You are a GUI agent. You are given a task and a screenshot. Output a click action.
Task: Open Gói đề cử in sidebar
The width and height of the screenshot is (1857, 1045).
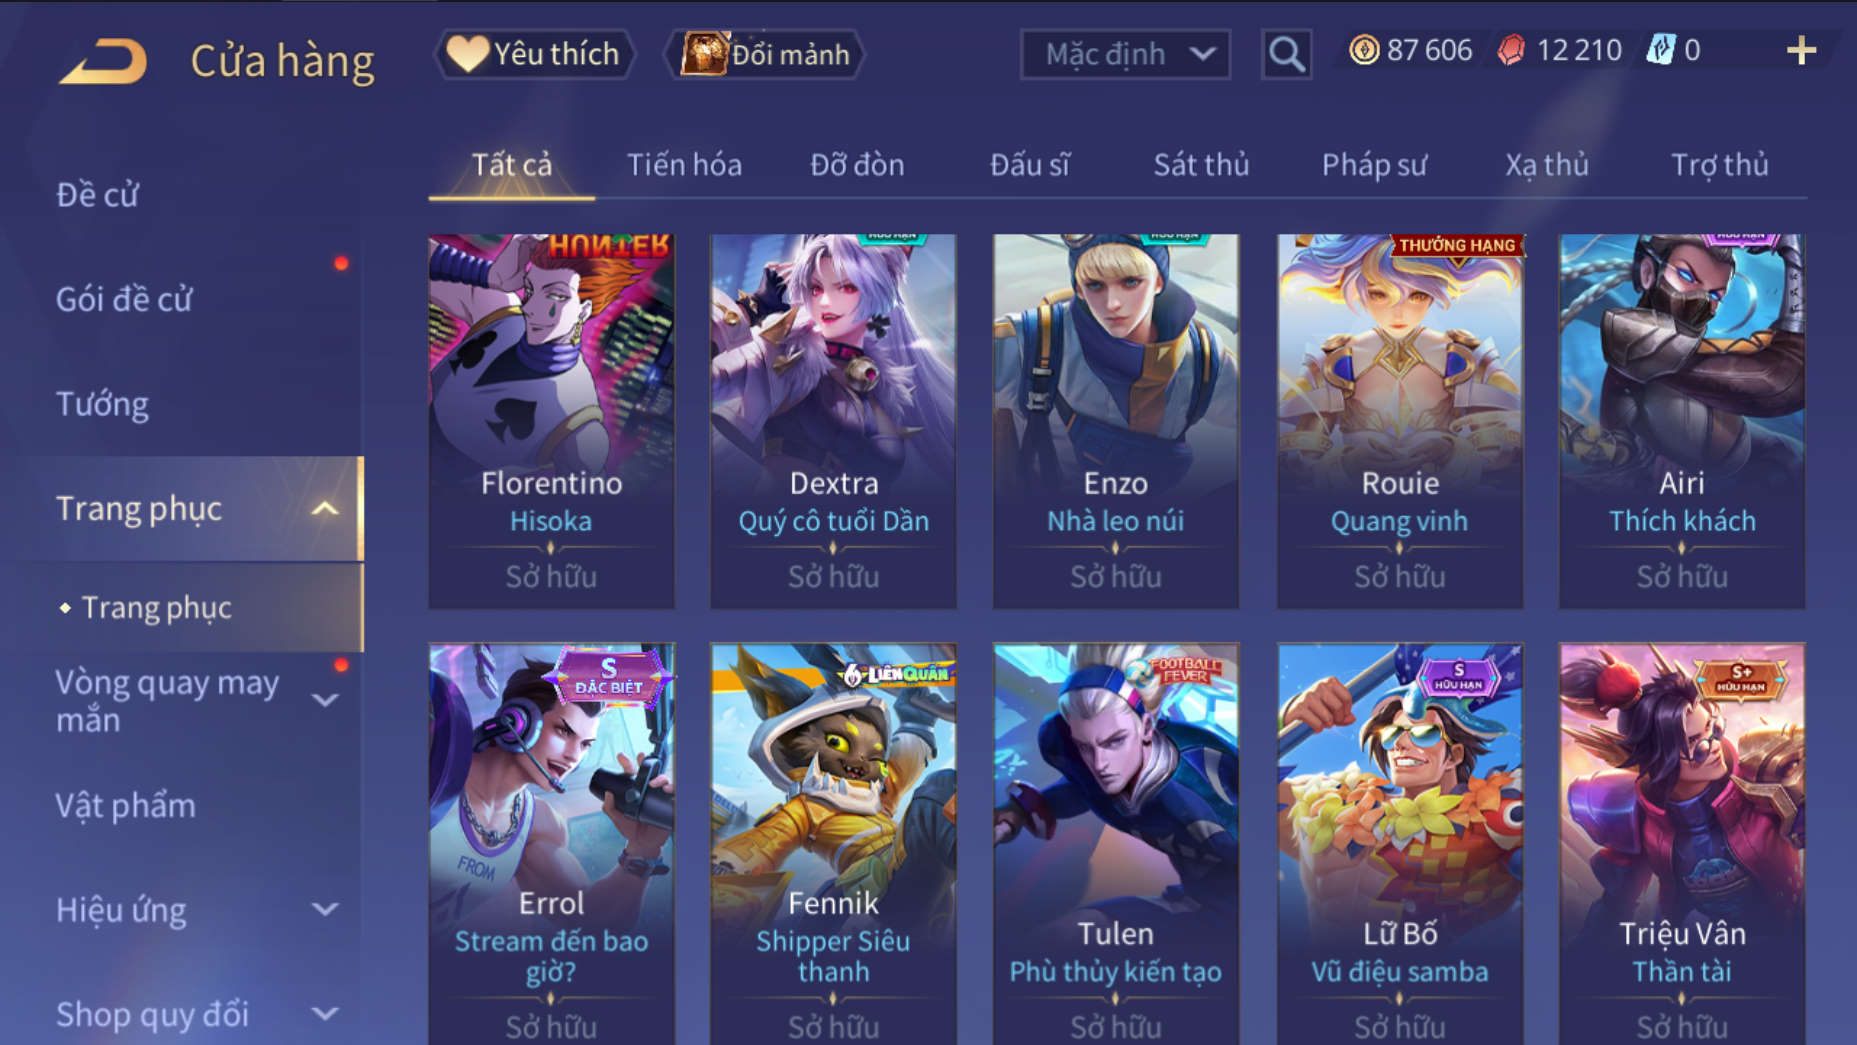pyautogui.click(x=124, y=299)
